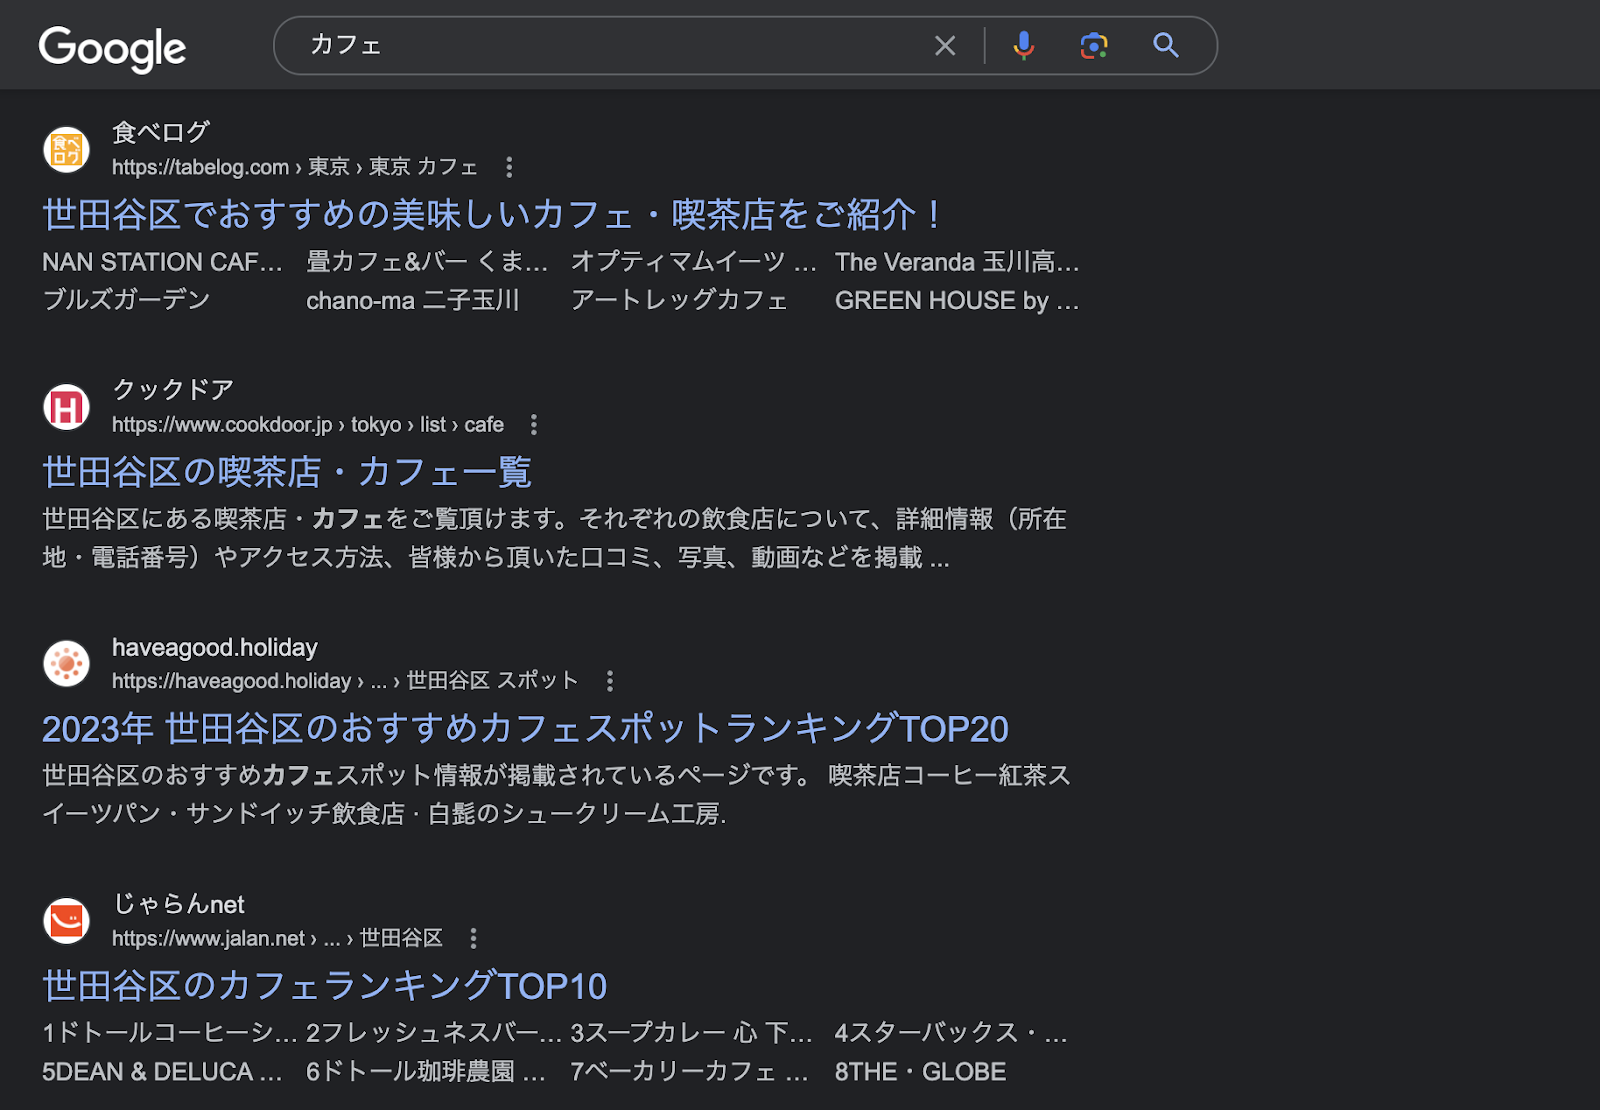Open 世田谷区のカフェランキングTOP10 result

pyautogui.click(x=325, y=986)
